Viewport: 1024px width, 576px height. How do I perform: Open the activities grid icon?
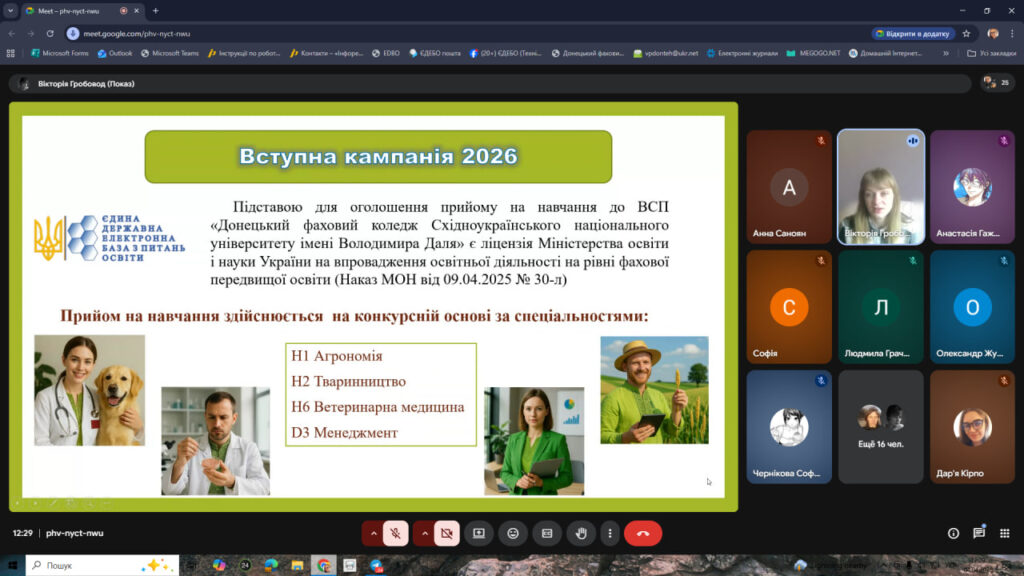(1005, 533)
